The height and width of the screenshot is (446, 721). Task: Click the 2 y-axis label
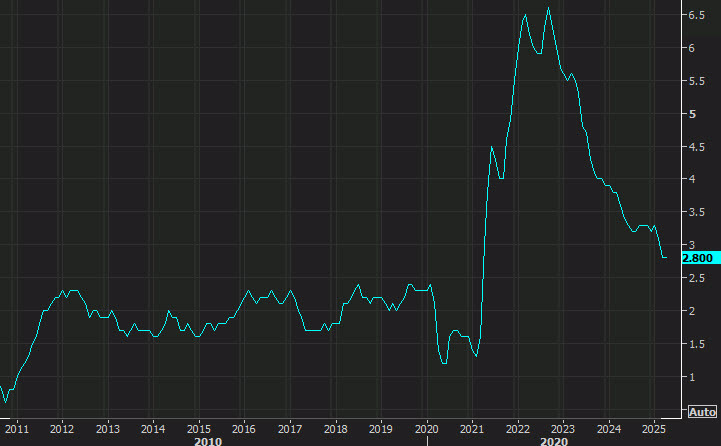tap(692, 311)
